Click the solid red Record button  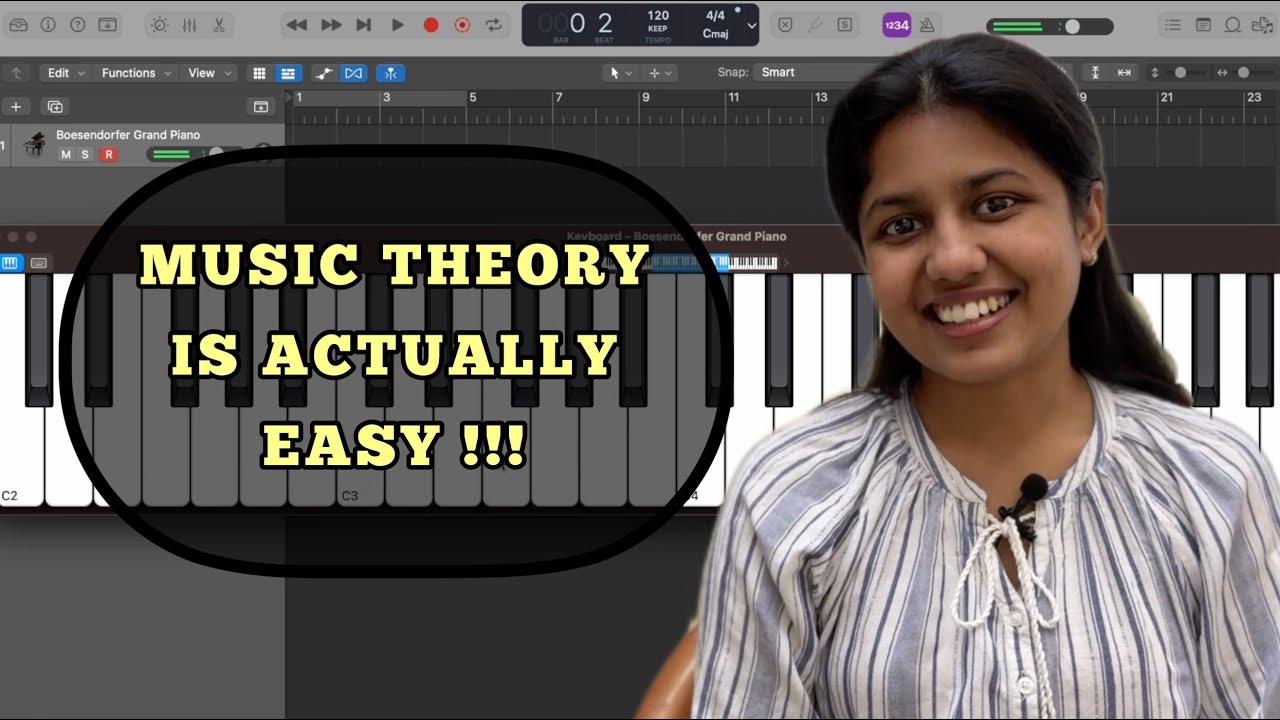coord(431,25)
